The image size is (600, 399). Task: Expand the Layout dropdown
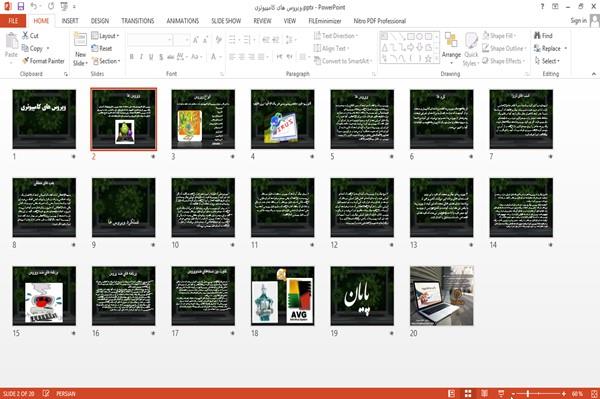[x=105, y=36]
